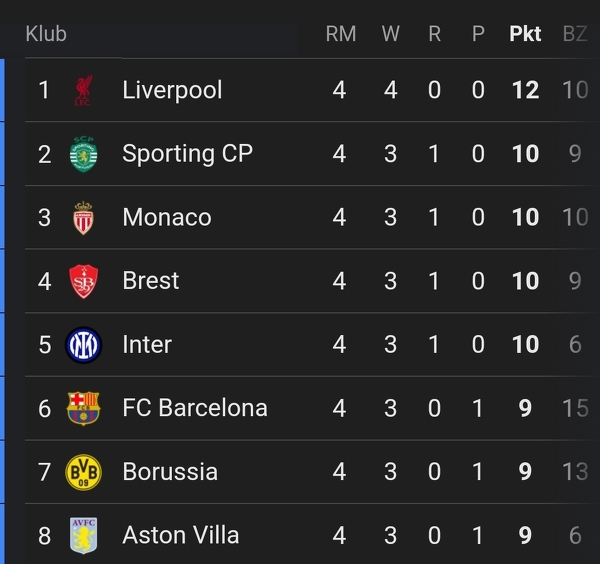The width and height of the screenshot is (600, 564).
Task: Click the Borussia BVB logo
Action: click(x=83, y=472)
